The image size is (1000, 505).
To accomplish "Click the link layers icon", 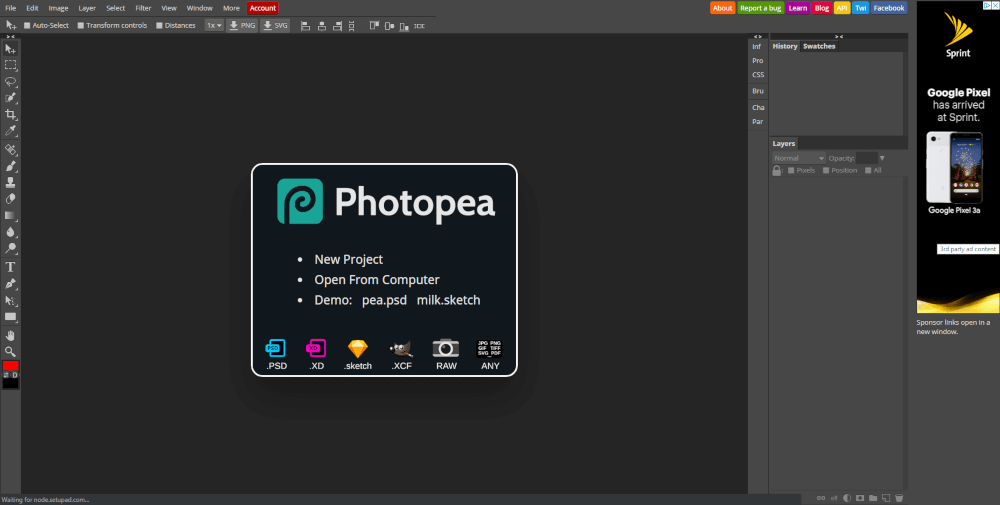I will pyautogui.click(x=821, y=498).
